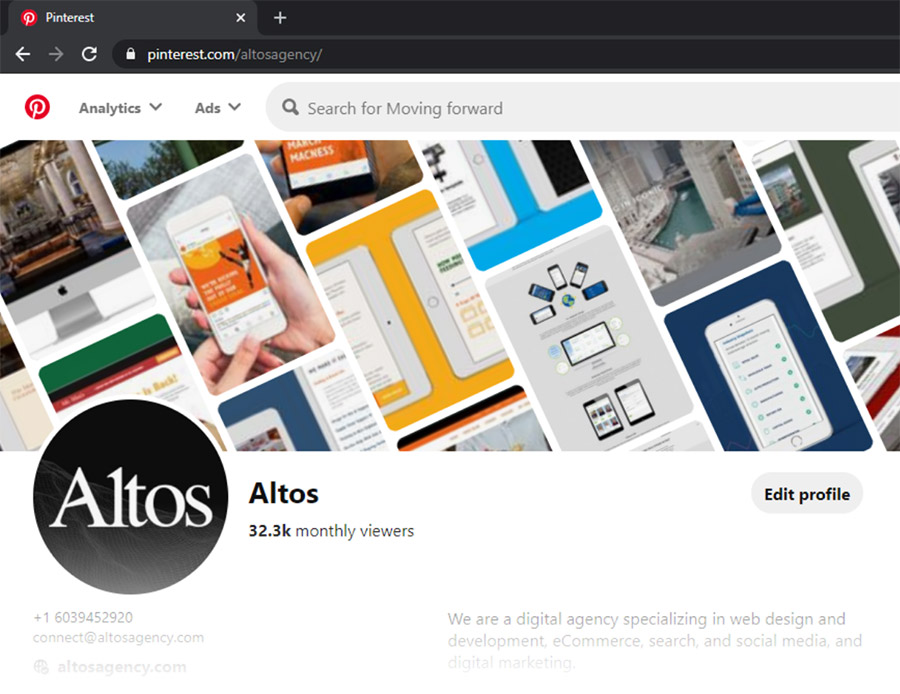
Task: Open the Altos circular profile picture
Action: 130,497
